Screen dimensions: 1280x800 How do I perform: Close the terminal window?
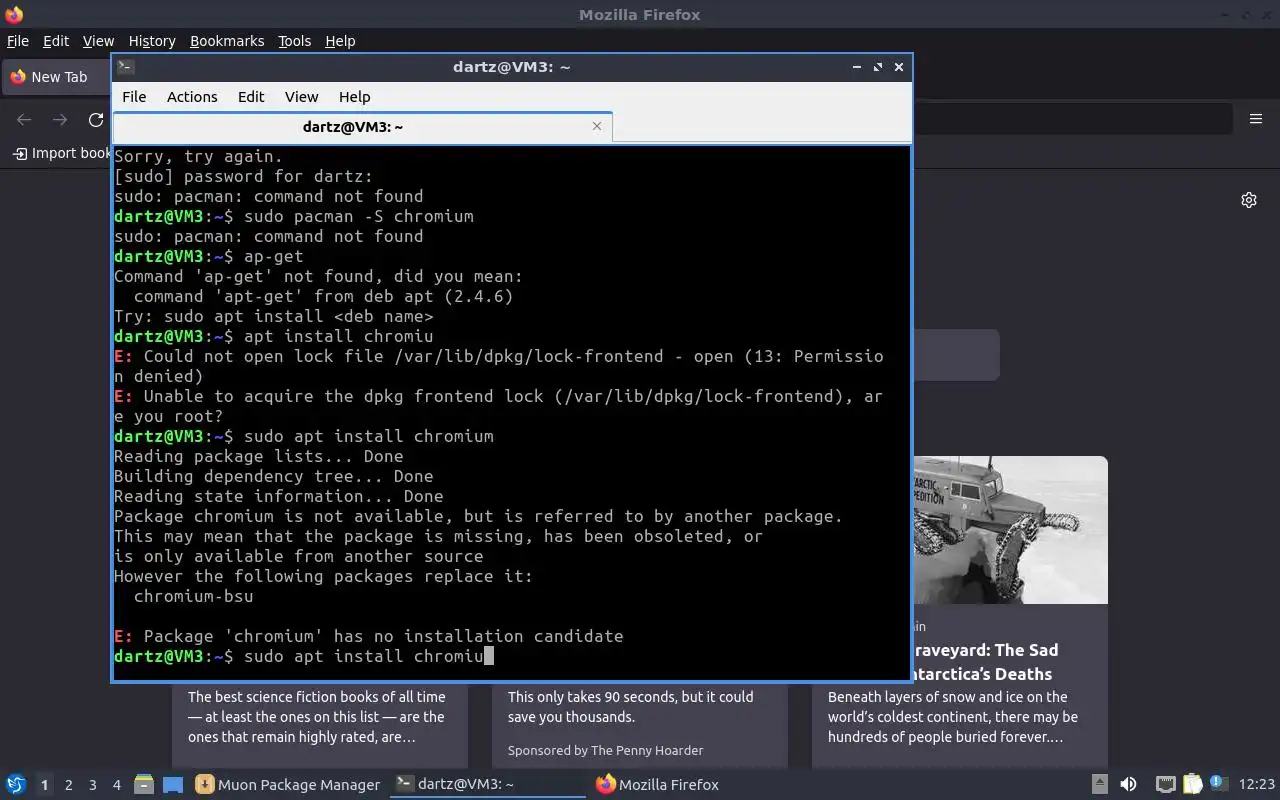pyautogui.click(x=899, y=67)
